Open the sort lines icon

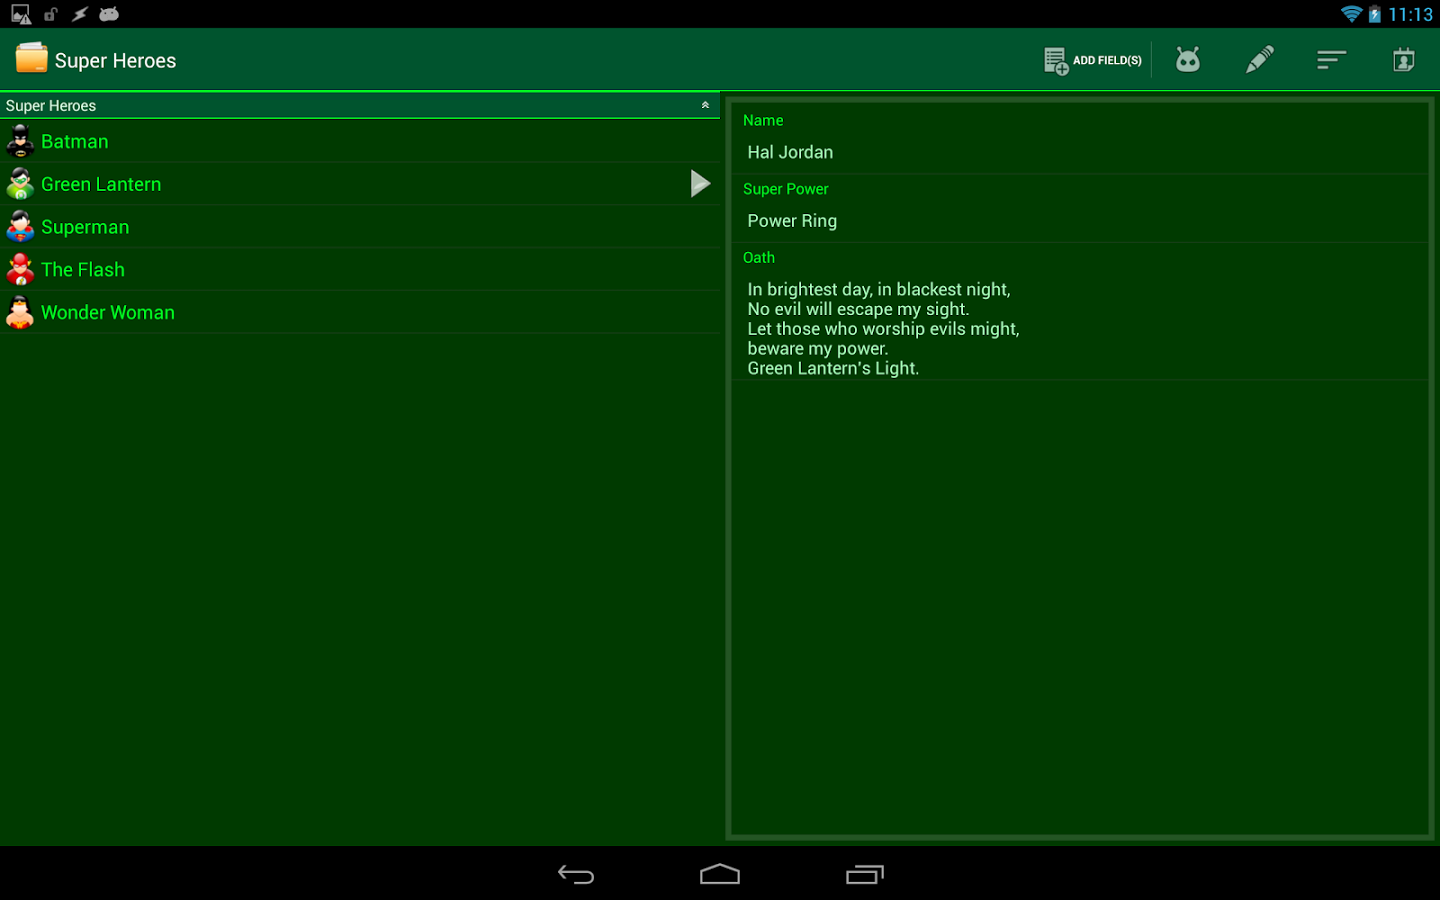(x=1331, y=60)
